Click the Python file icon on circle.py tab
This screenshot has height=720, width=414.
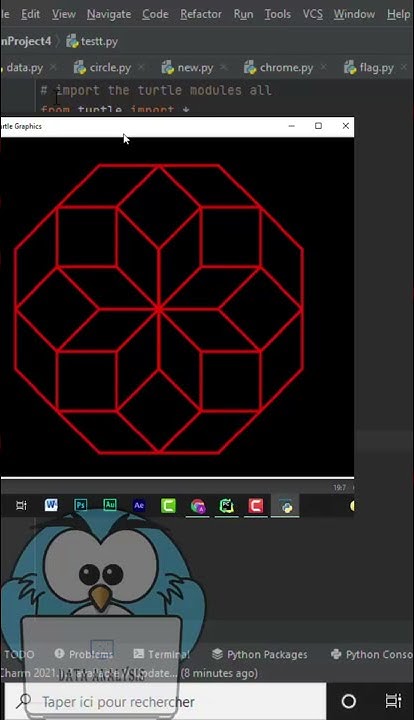click(x=80, y=68)
